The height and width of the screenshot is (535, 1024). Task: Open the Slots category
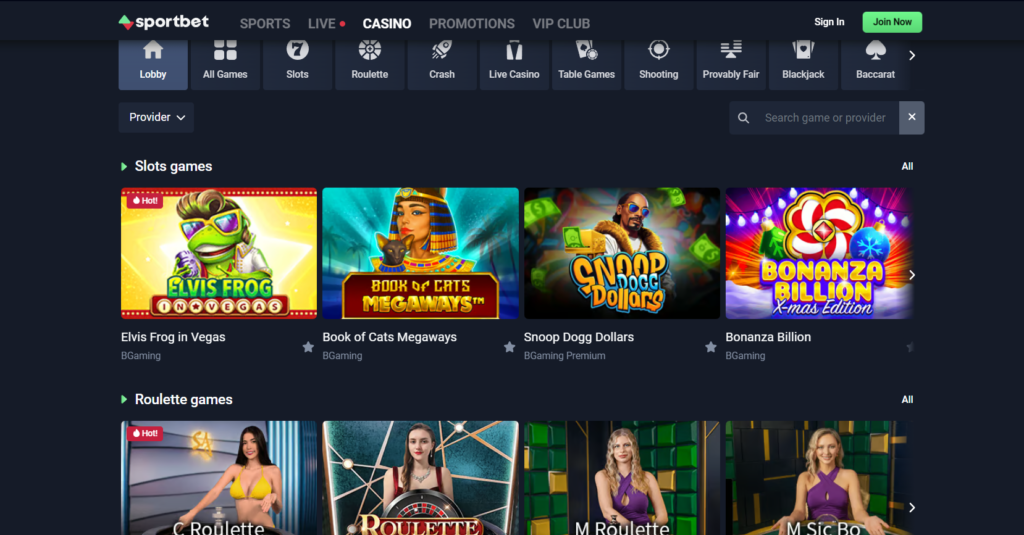(297, 64)
